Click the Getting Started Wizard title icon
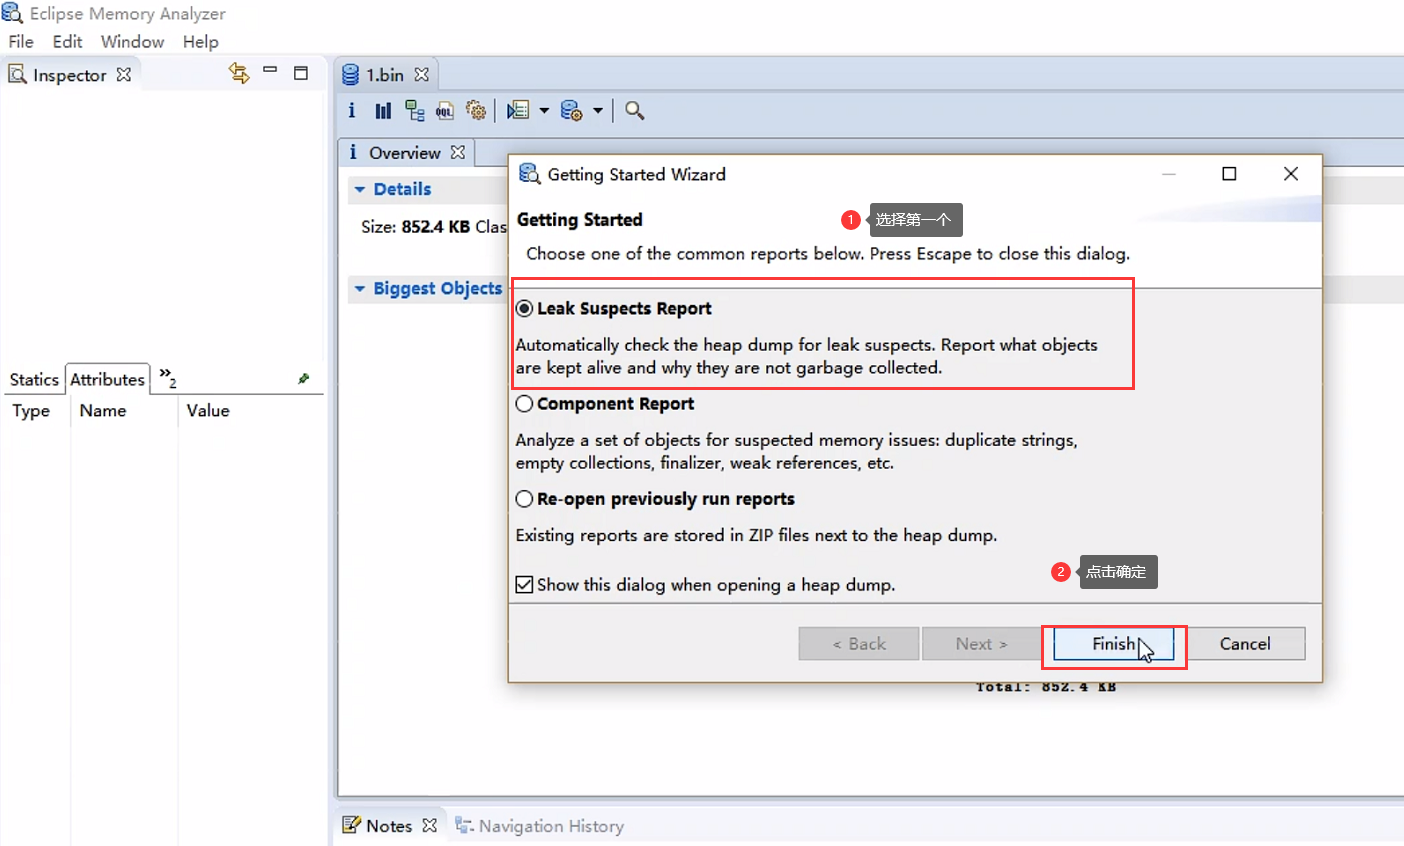 [x=529, y=174]
